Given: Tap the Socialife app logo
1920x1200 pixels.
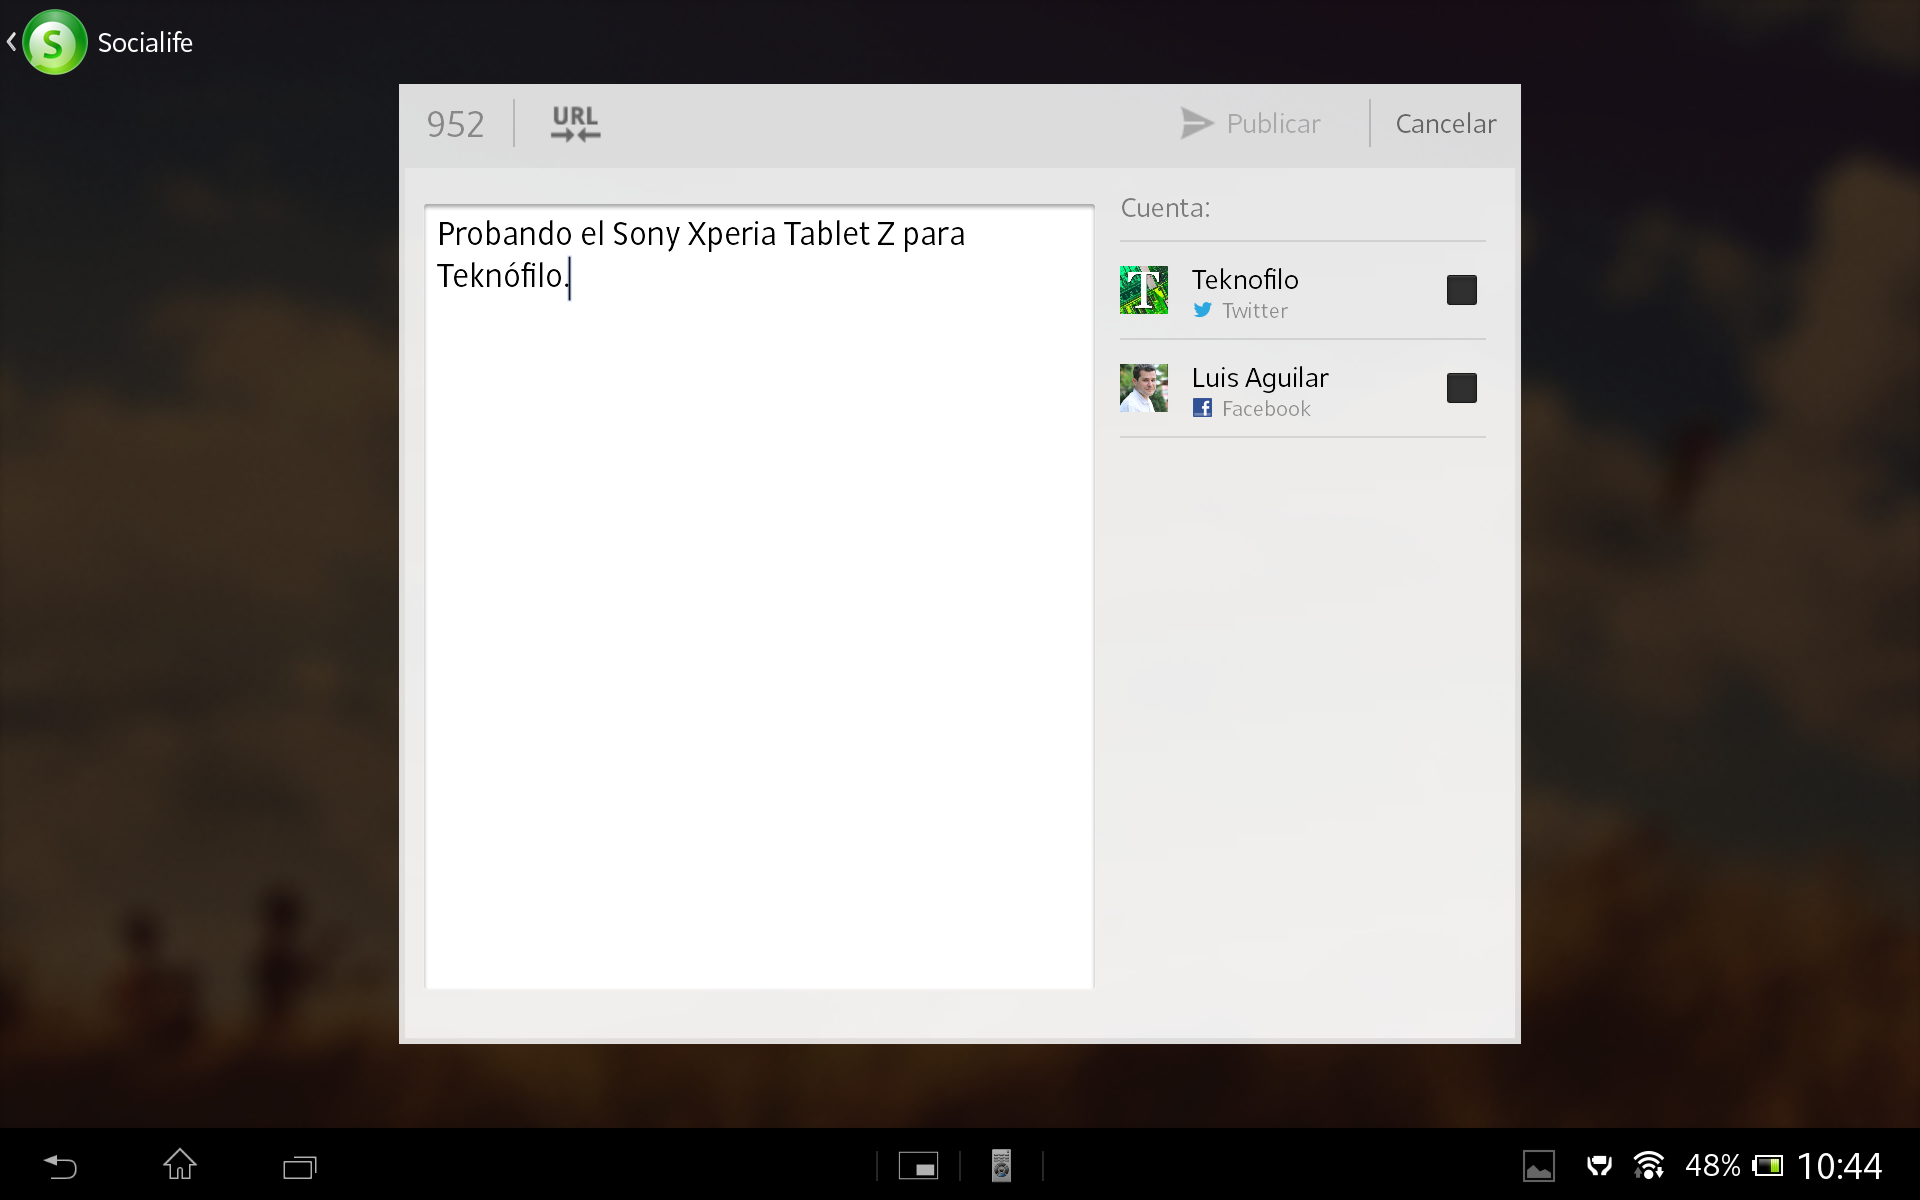Looking at the screenshot, I should click(55, 42).
